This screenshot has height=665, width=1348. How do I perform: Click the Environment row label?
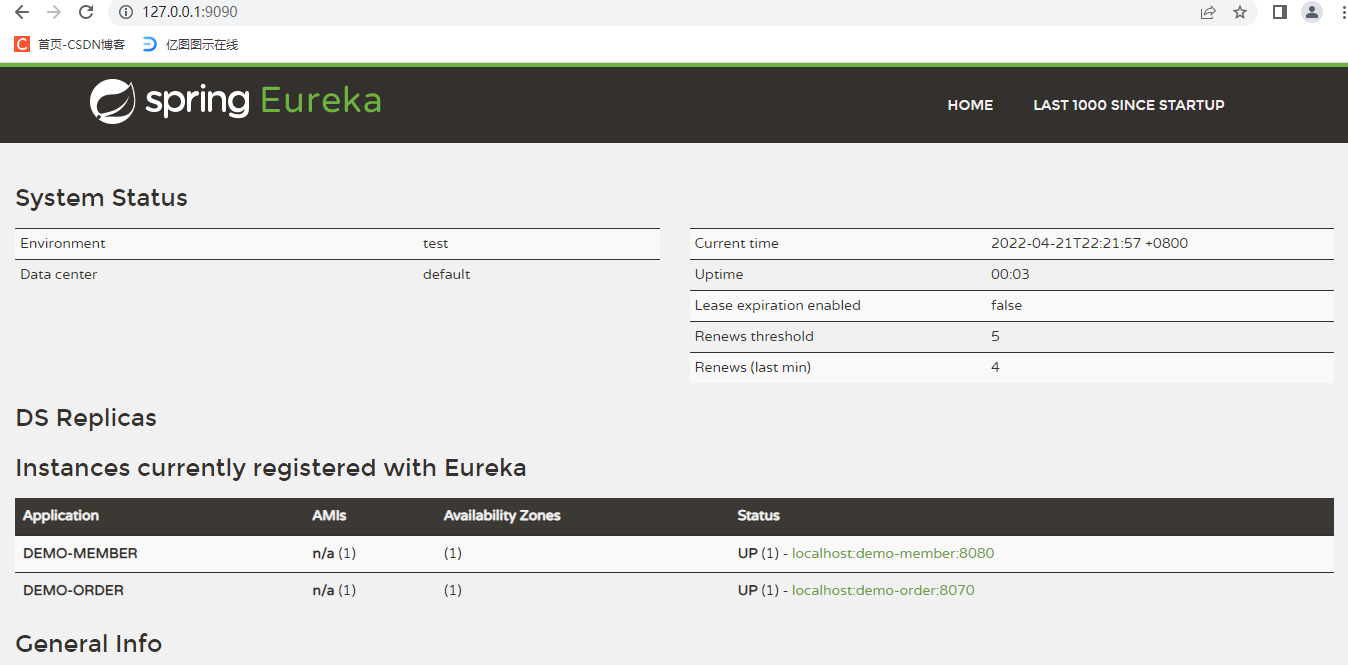click(x=62, y=243)
